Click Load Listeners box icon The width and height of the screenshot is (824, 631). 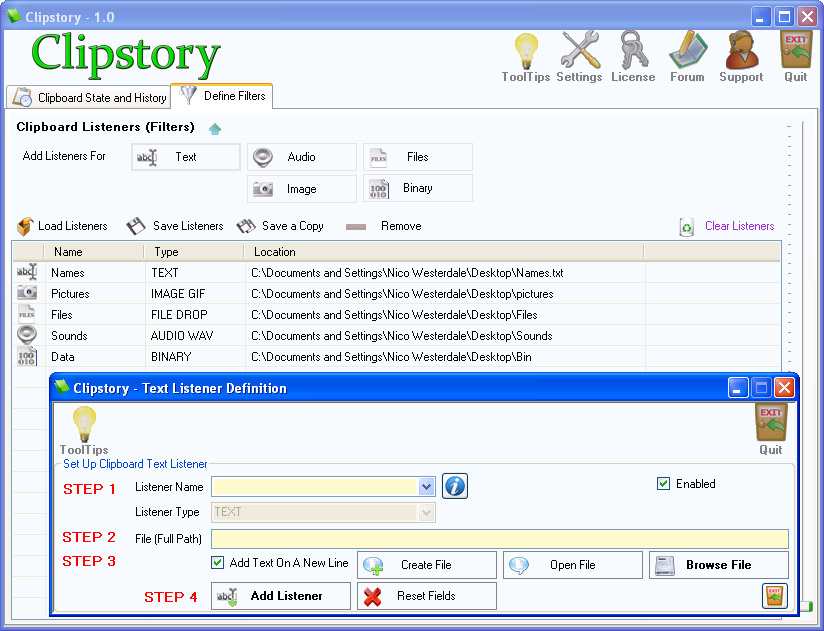25,226
